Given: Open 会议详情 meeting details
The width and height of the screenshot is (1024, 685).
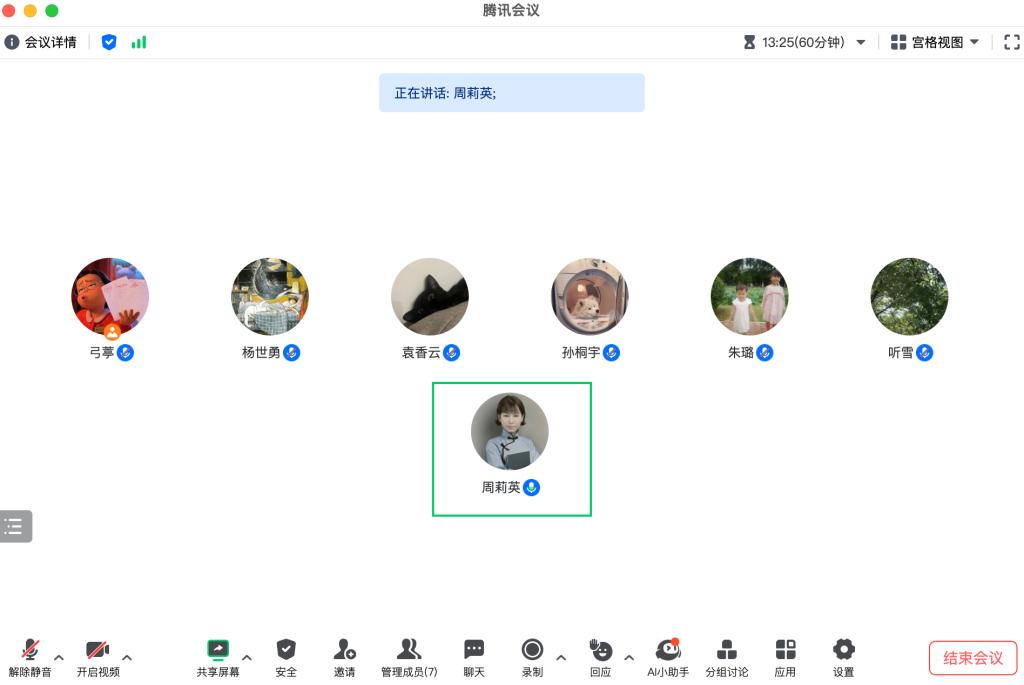Looking at the screenshot, I should (x=40, y=42).
